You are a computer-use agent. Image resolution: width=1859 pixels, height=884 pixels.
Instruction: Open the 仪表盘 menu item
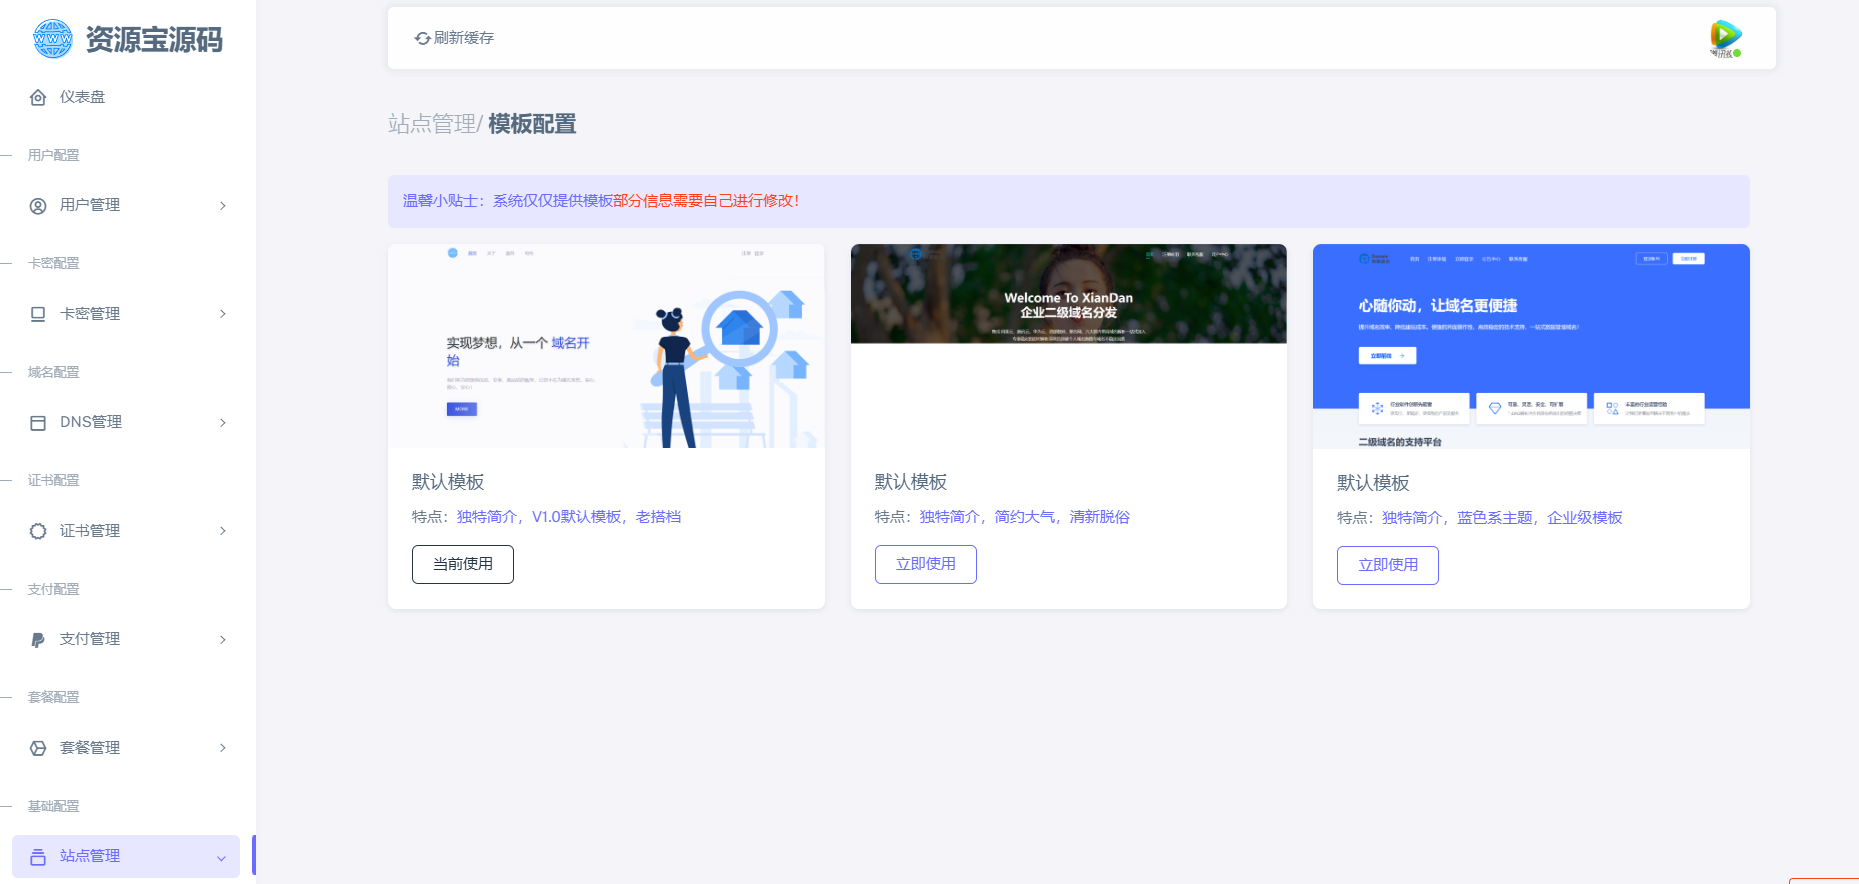pyautogui.click(x=126, y=97)
